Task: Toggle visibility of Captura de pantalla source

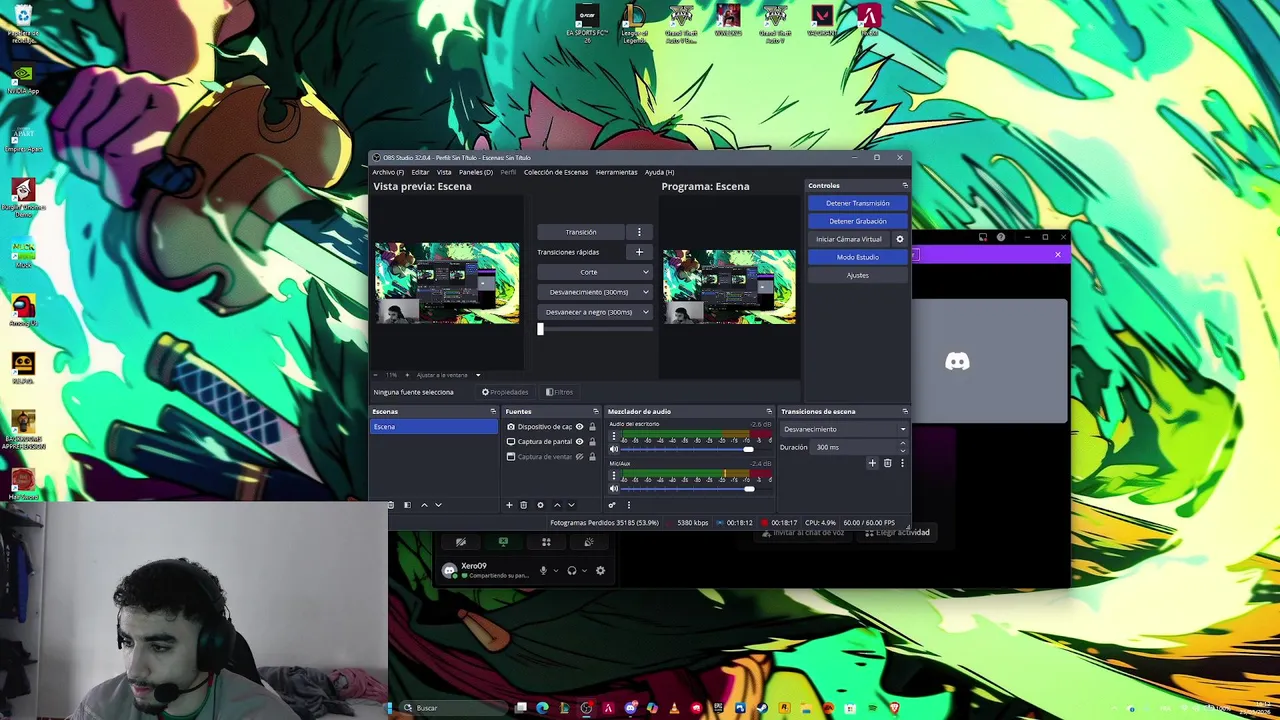Action: tap(579, 442)
